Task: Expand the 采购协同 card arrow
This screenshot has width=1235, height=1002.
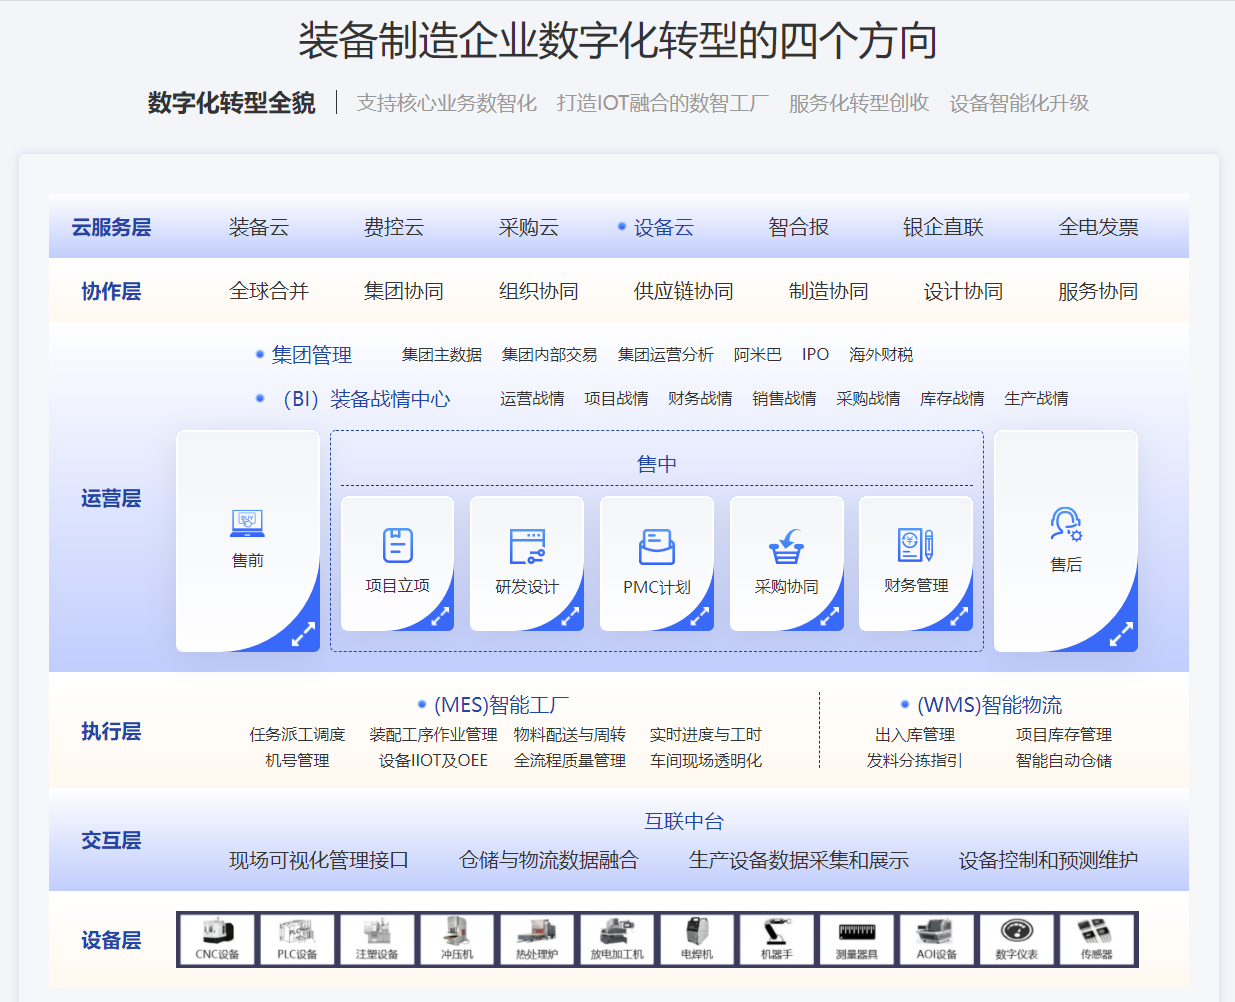Action: point(830,617)
